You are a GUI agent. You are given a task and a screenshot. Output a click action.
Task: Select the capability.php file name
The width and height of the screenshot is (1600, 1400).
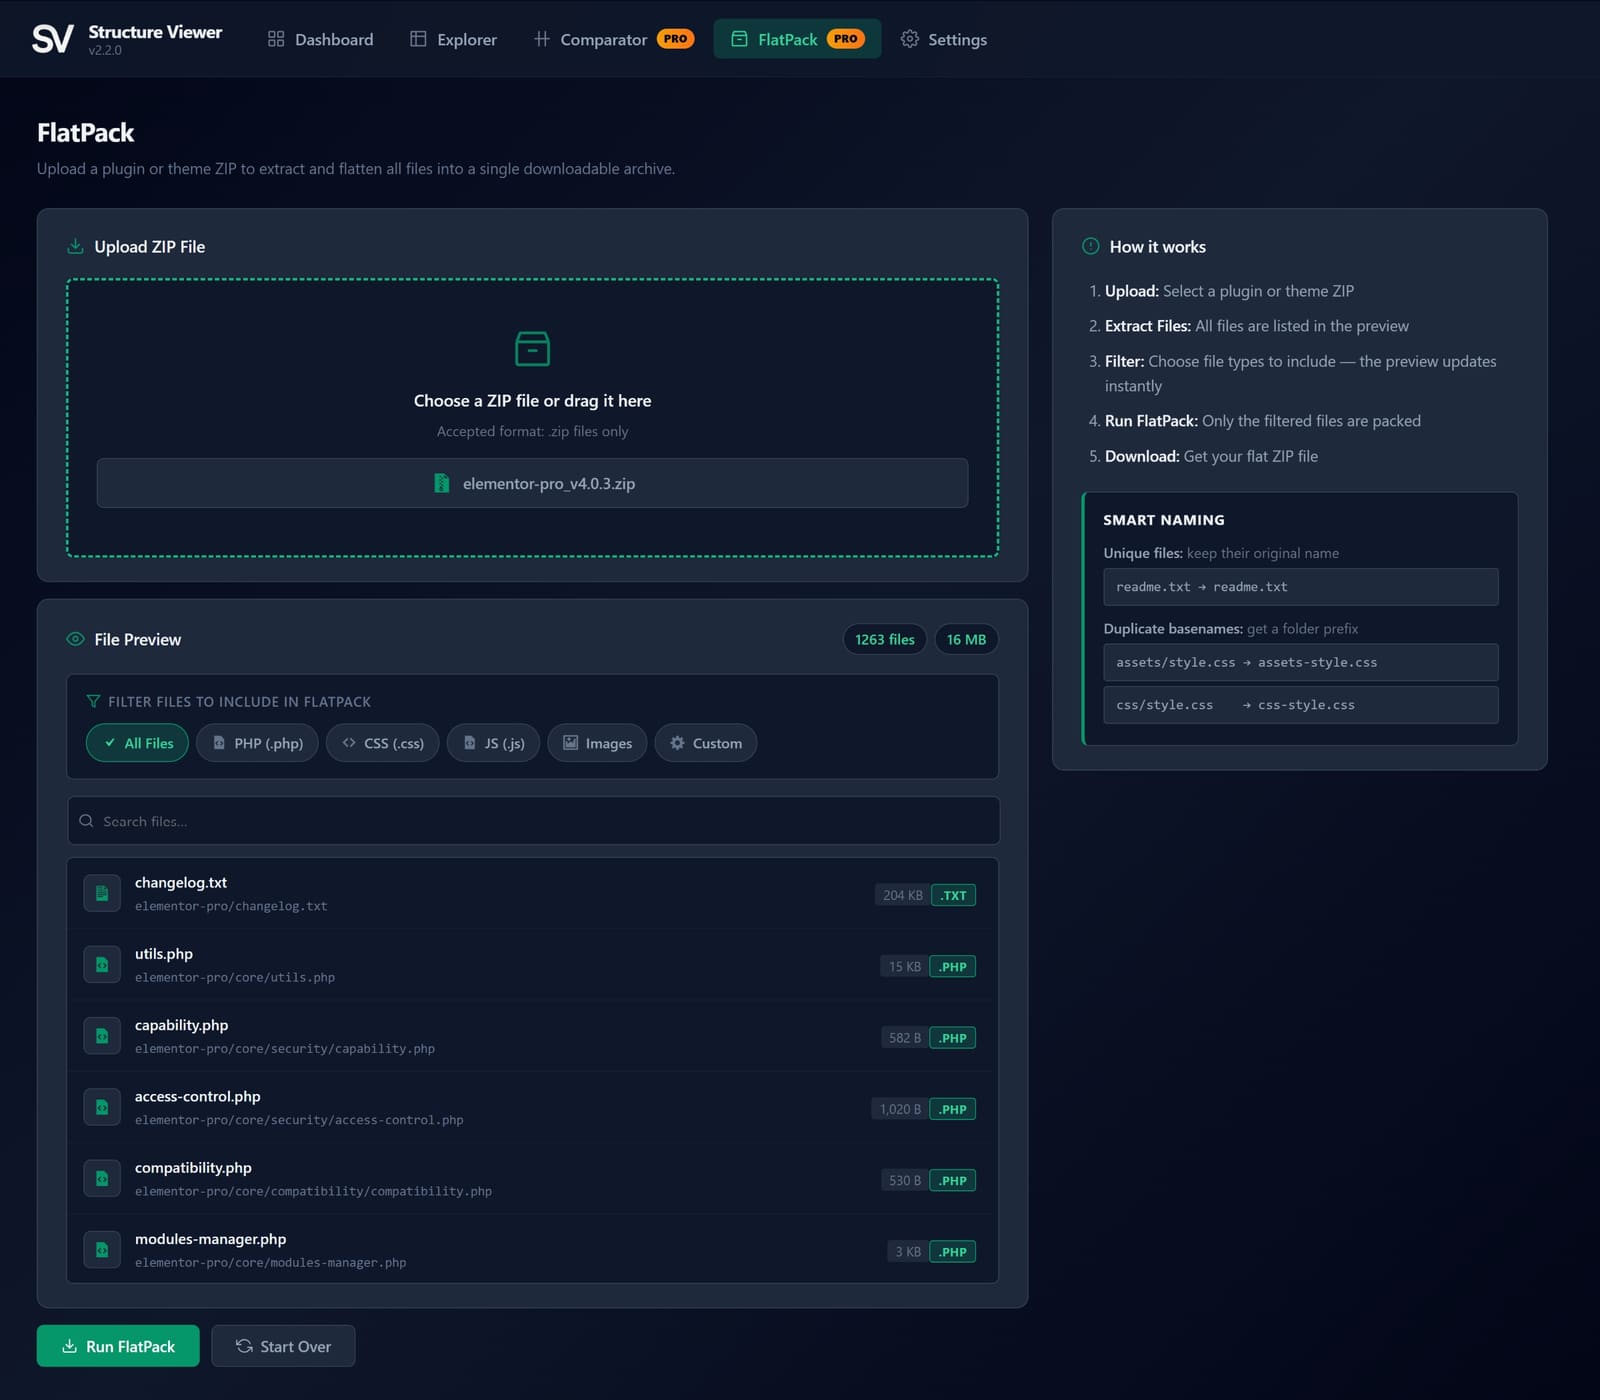pos(181,1025)
